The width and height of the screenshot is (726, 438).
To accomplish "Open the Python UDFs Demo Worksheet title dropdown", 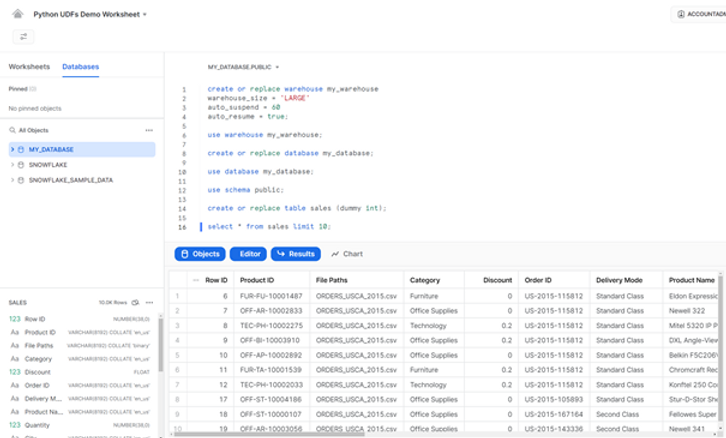I will tap(90, 14).
